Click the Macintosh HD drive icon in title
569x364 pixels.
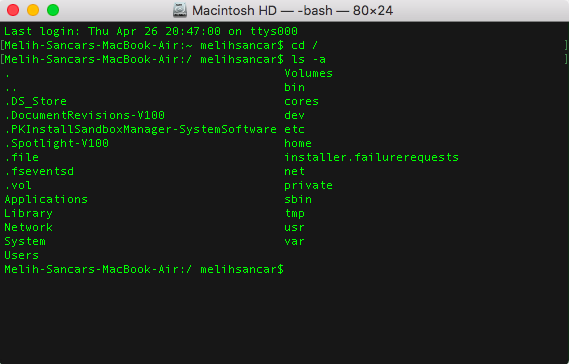(x=180, y=10)
